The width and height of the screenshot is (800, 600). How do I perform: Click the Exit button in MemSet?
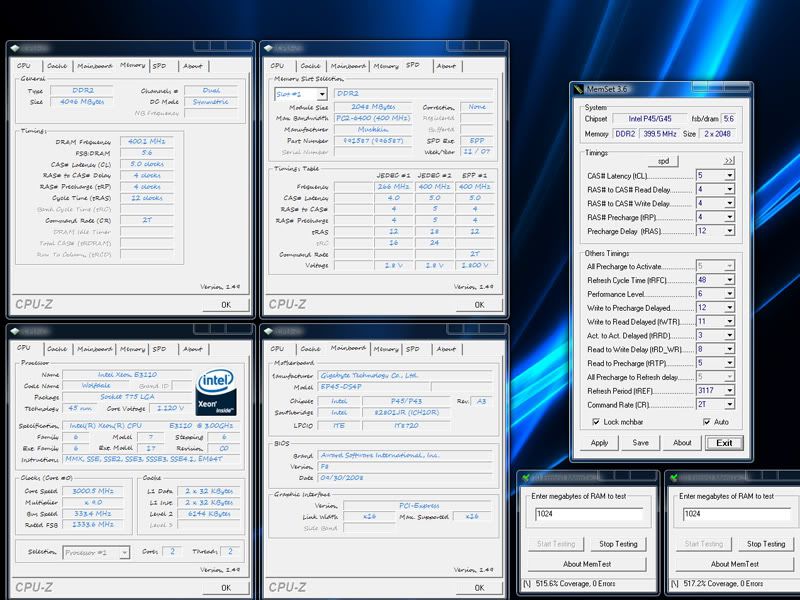(x=724, y=443)
